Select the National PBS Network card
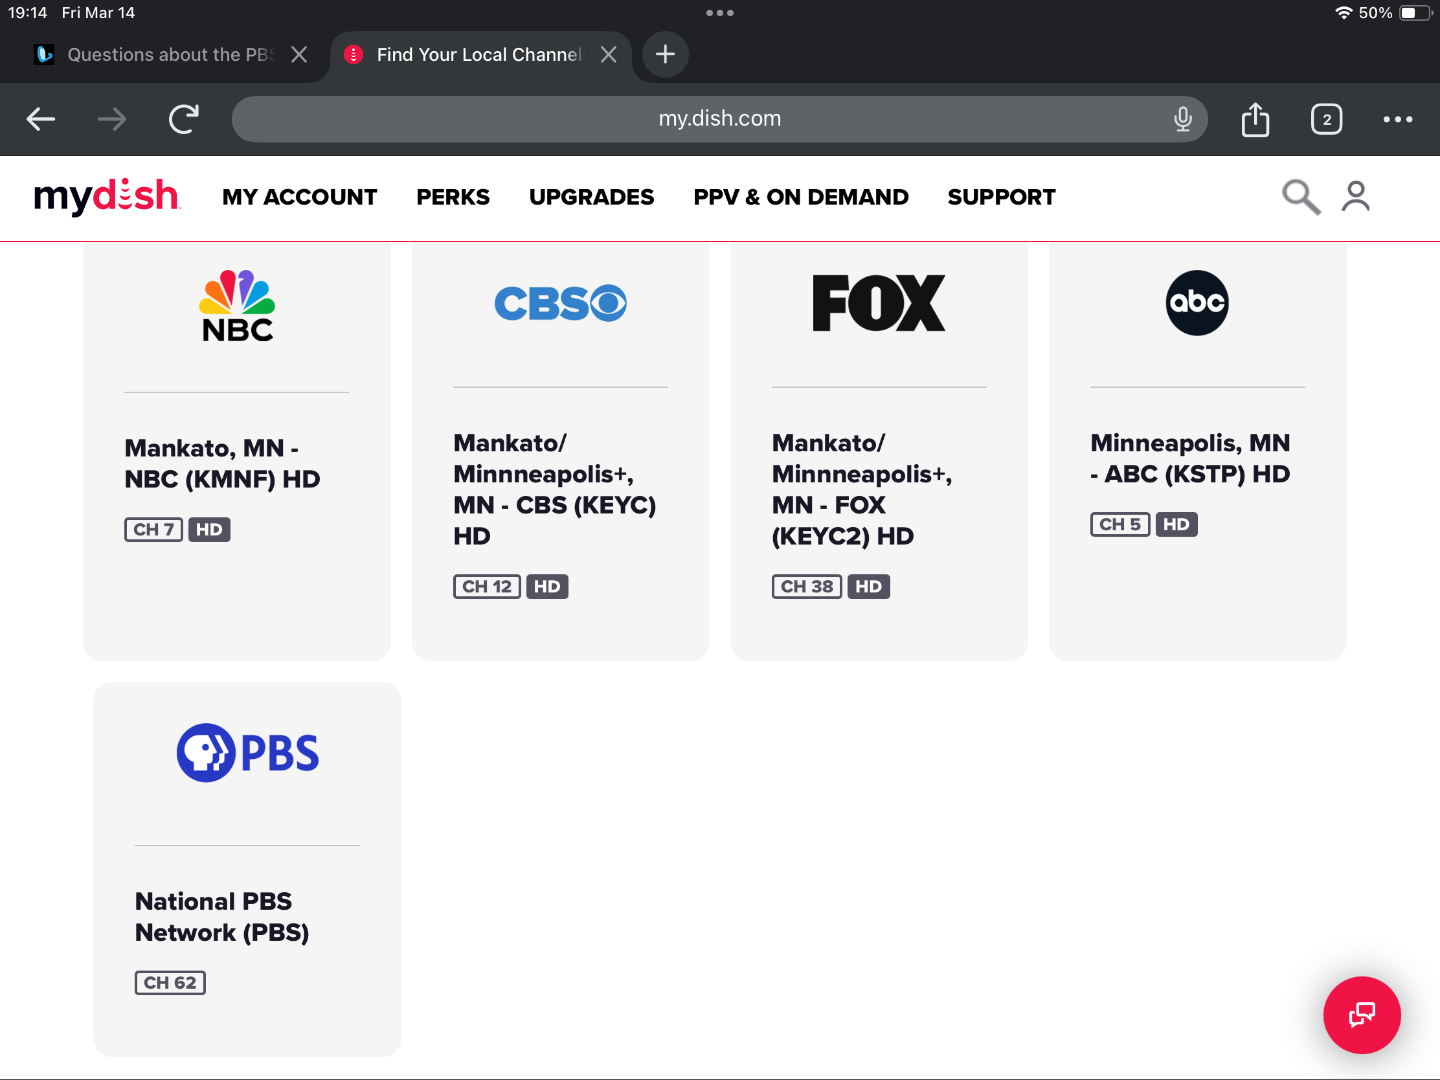 247,868
